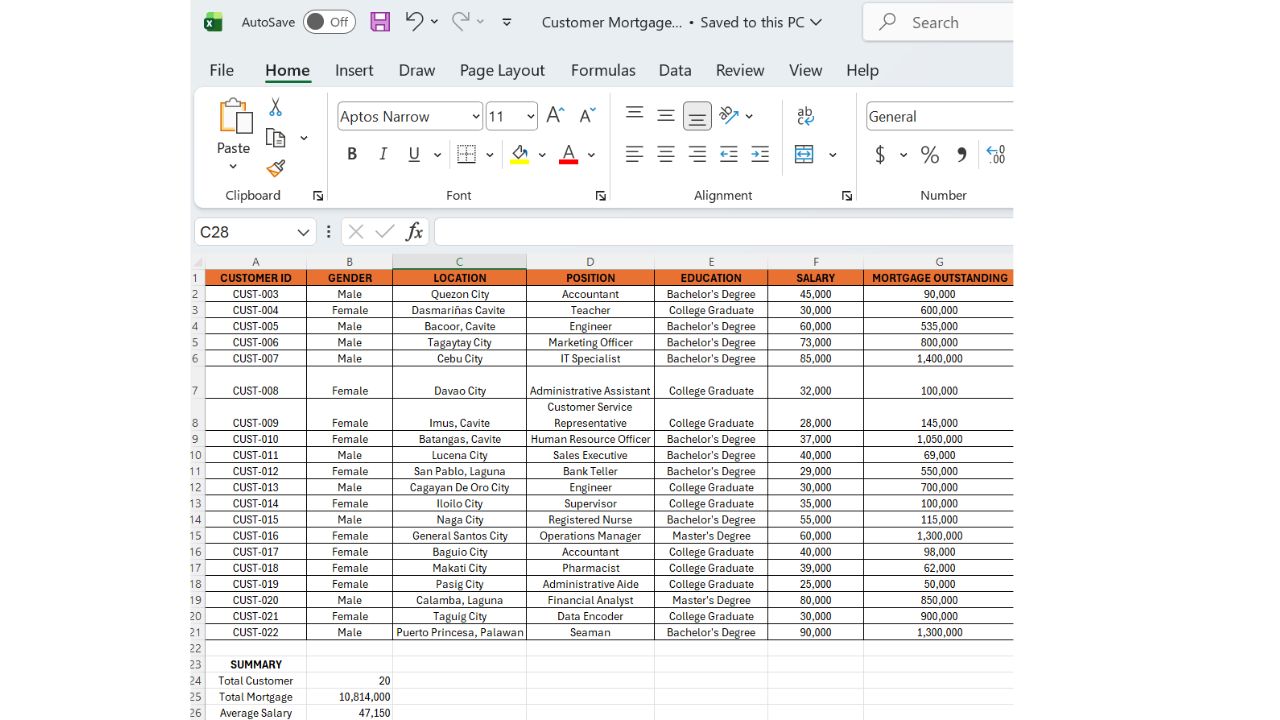Switch to the Data tab

(675, 70)
